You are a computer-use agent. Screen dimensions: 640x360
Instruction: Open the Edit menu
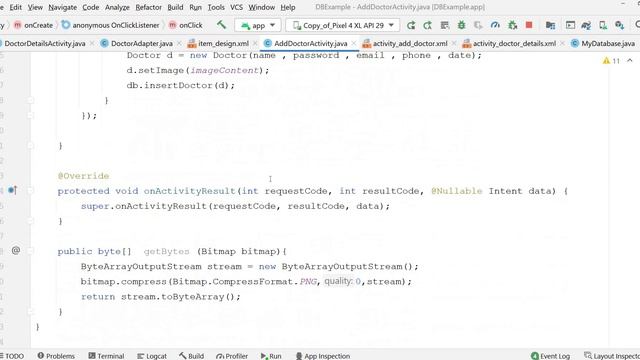pyautogui.click(x=16, y=7)
